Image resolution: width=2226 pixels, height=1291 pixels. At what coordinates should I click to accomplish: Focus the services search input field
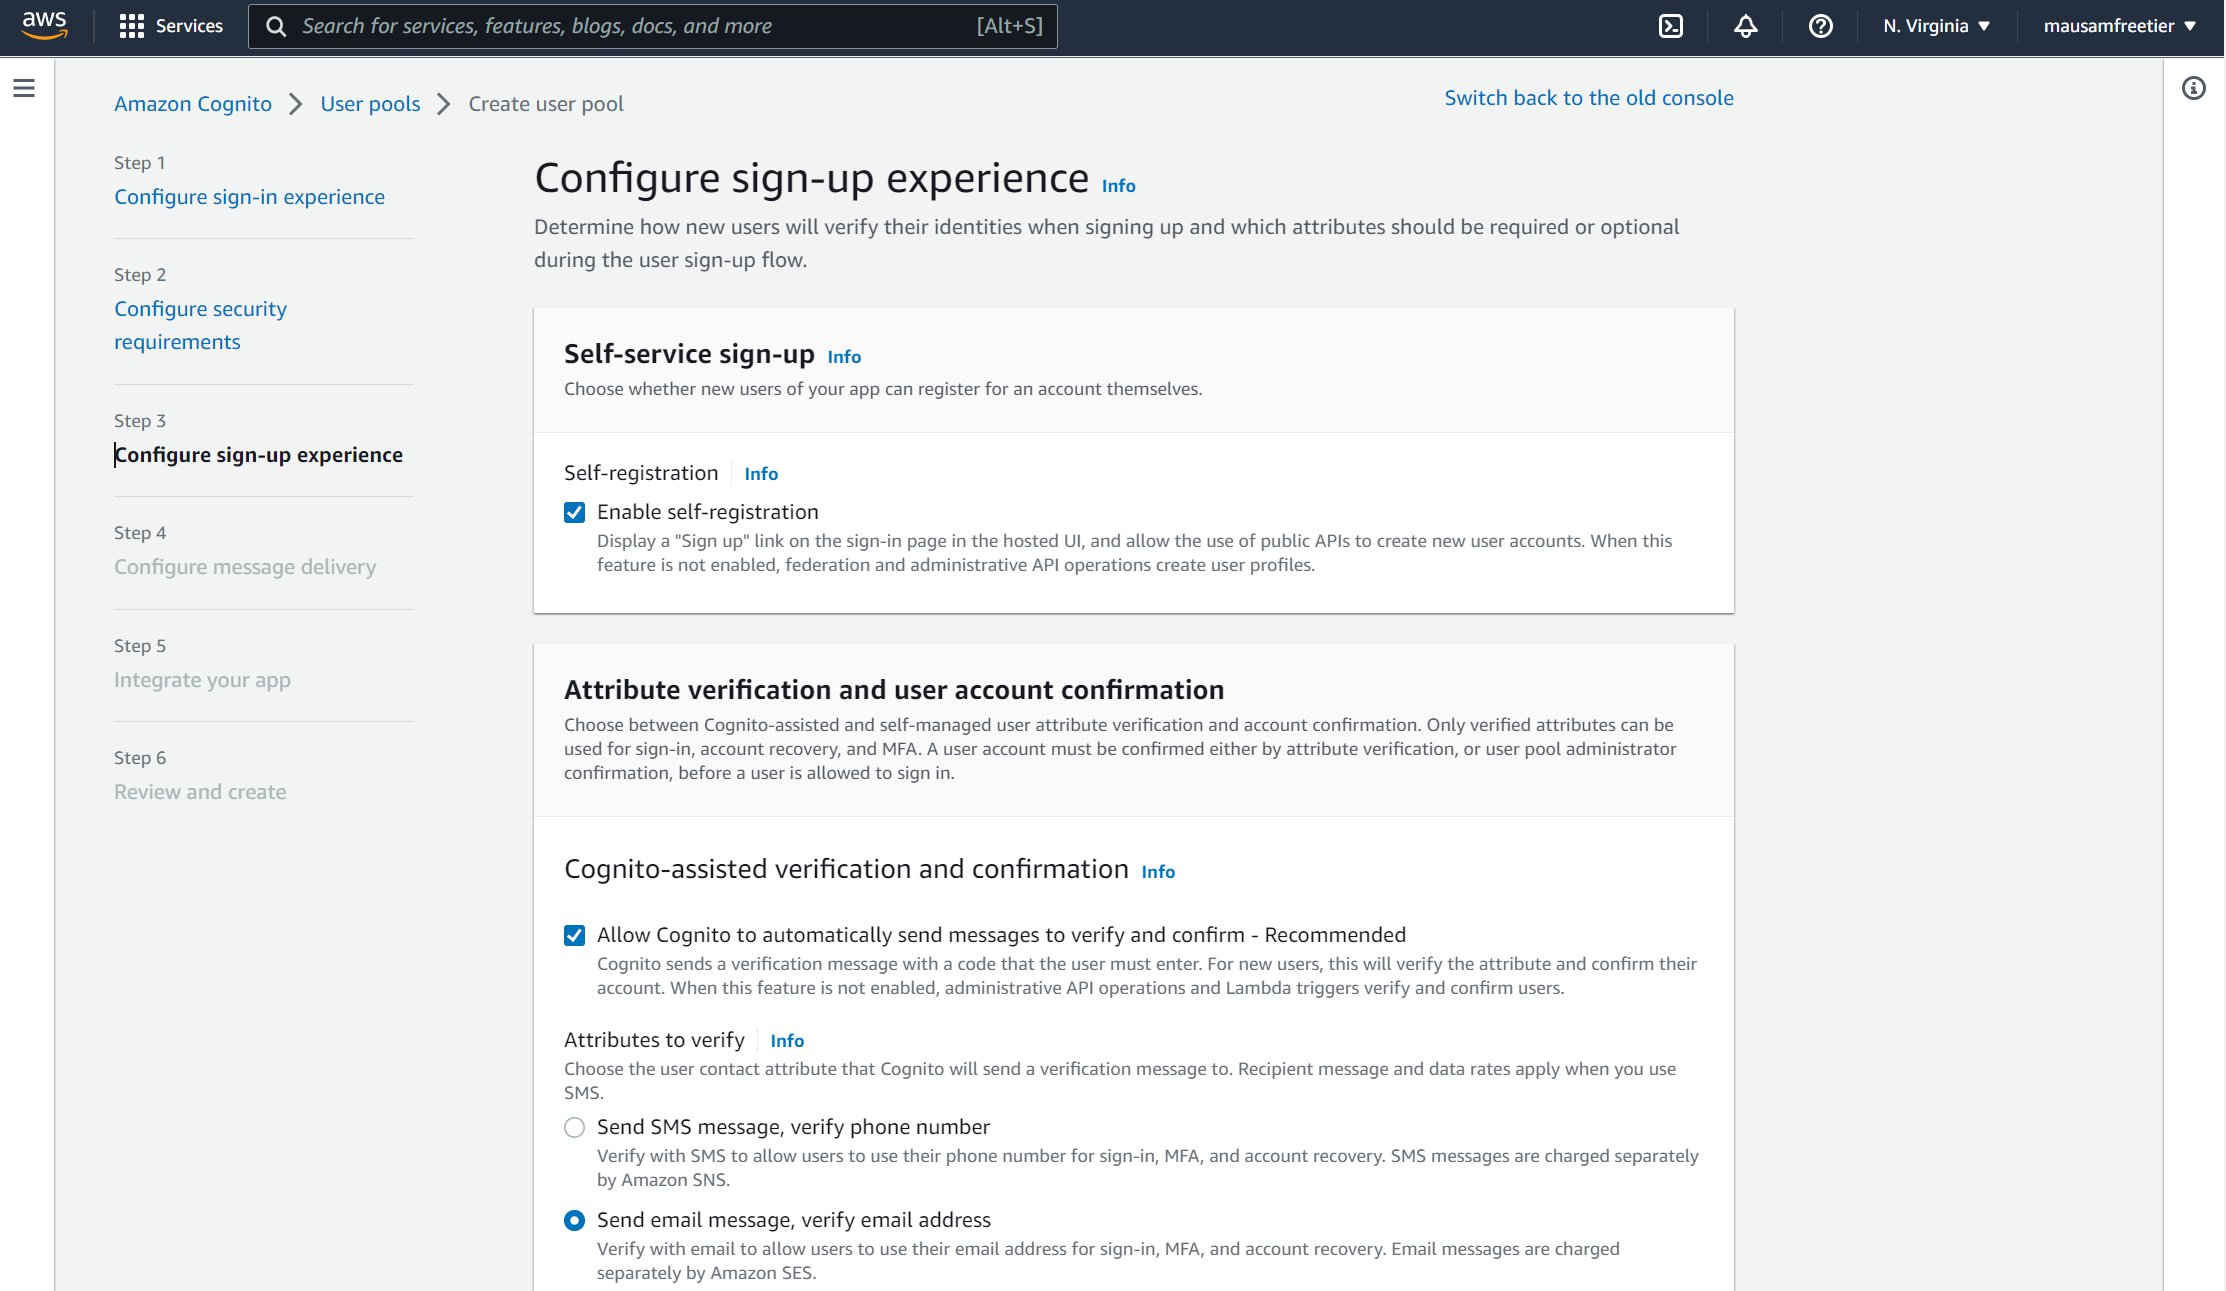pyautogui.click(x=636, y=26)
